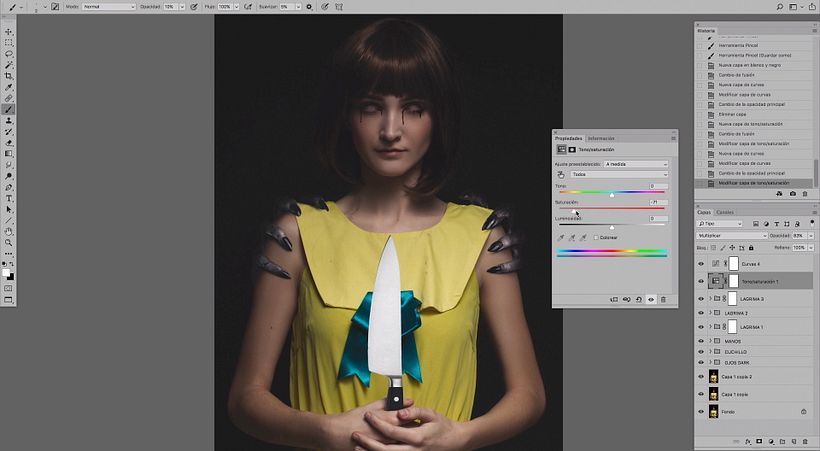Switch to the Información tab
Viewport: 820px width, 451px height.
pyautogui.click(x=601, y=139)
